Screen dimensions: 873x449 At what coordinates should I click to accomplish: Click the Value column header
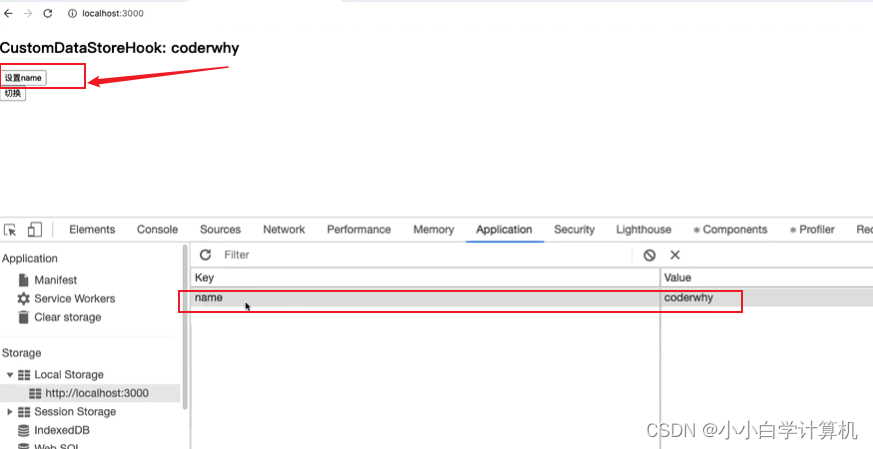pos(767,277)
